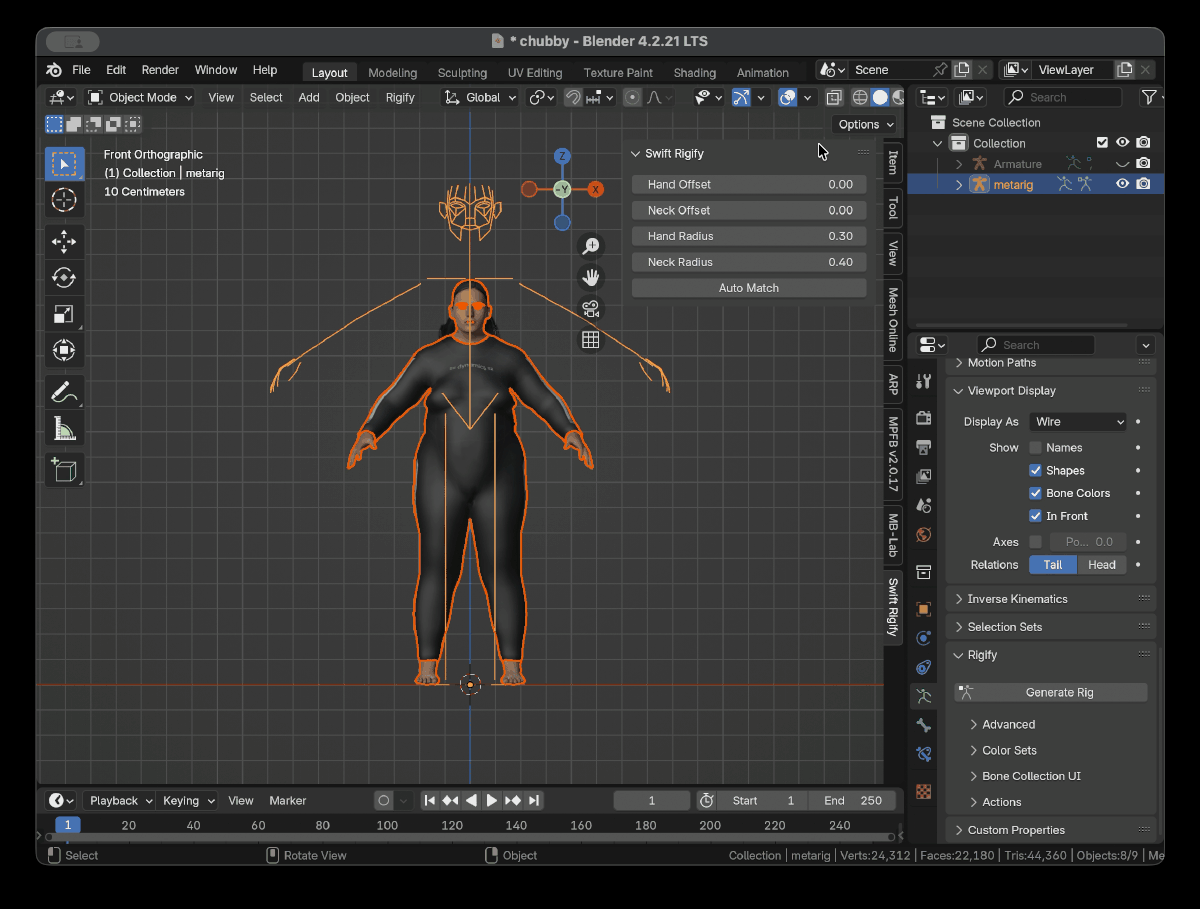This screenshot has height=909, width=1200.
Task: Choose the Add Cube tool
Action: (x=64, y=470)
